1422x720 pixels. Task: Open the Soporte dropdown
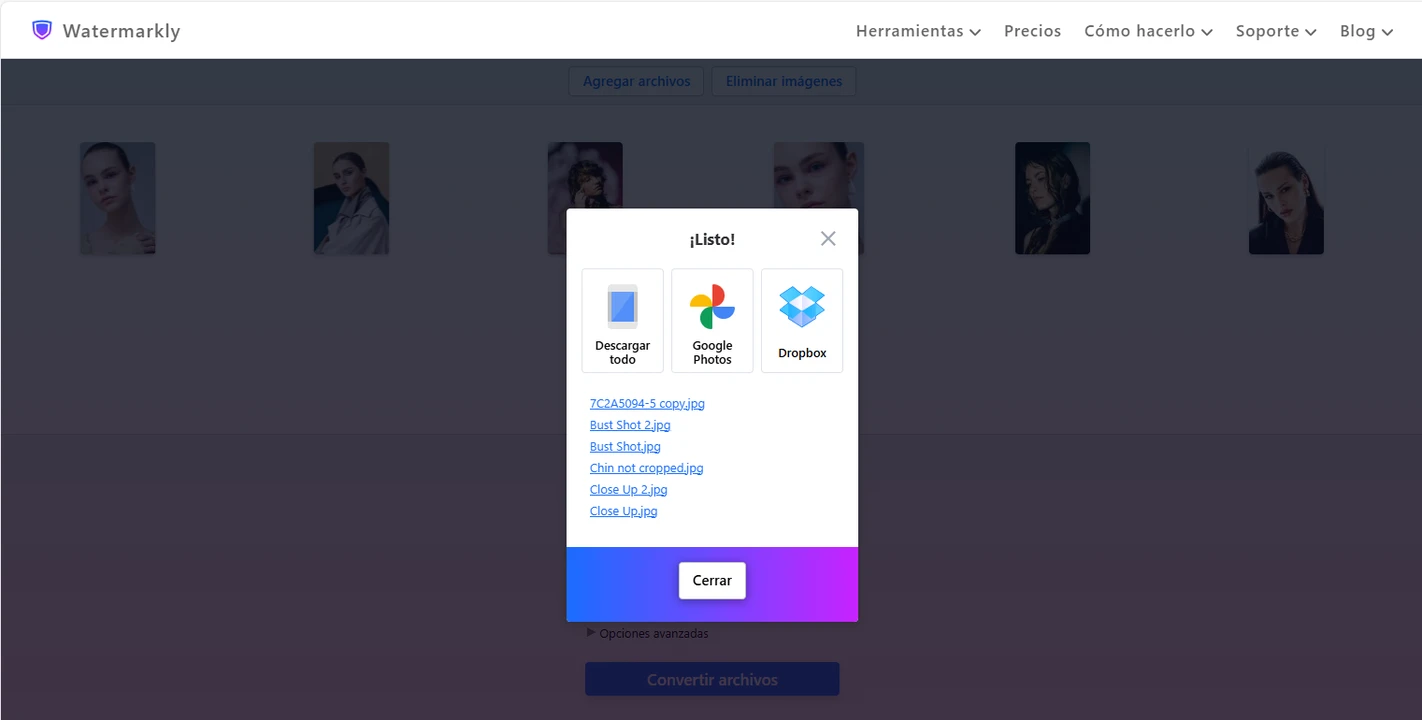[x=1275, y=31]
